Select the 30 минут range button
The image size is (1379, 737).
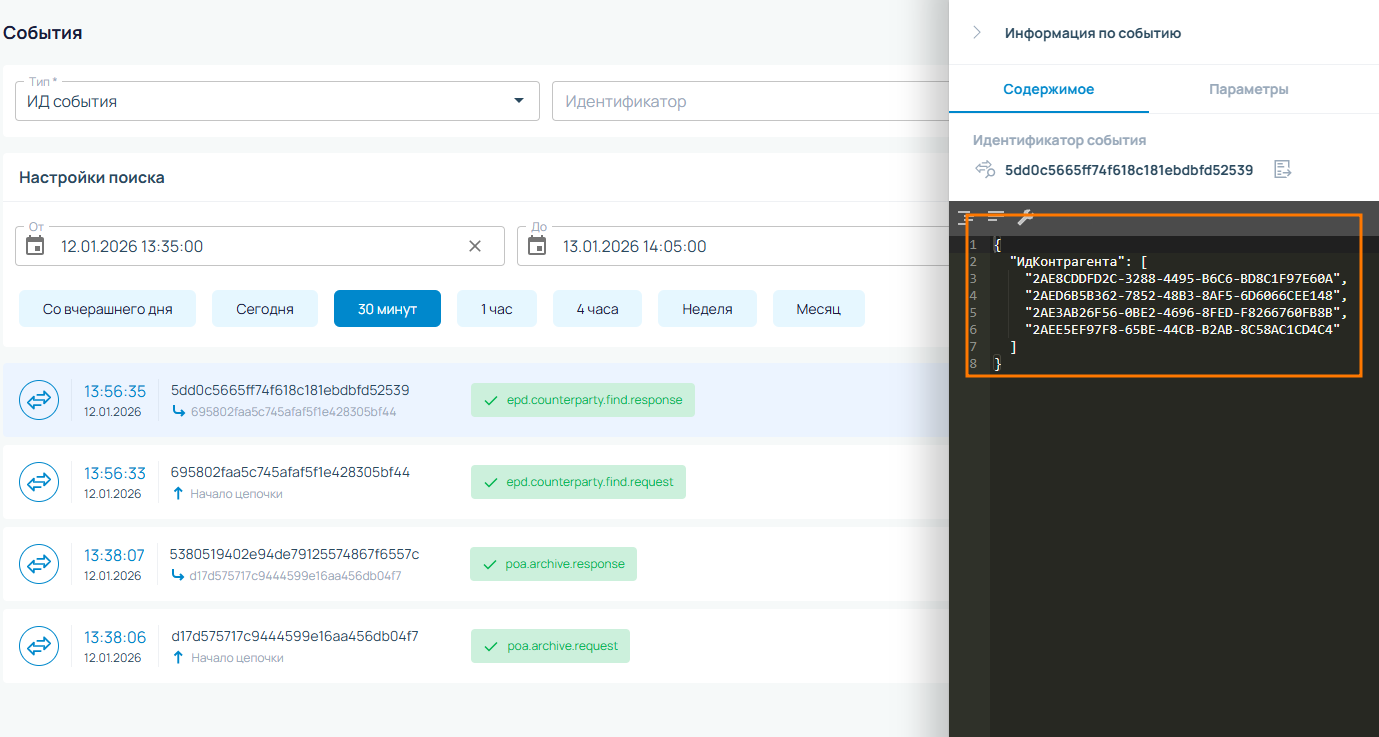point(387,309)
